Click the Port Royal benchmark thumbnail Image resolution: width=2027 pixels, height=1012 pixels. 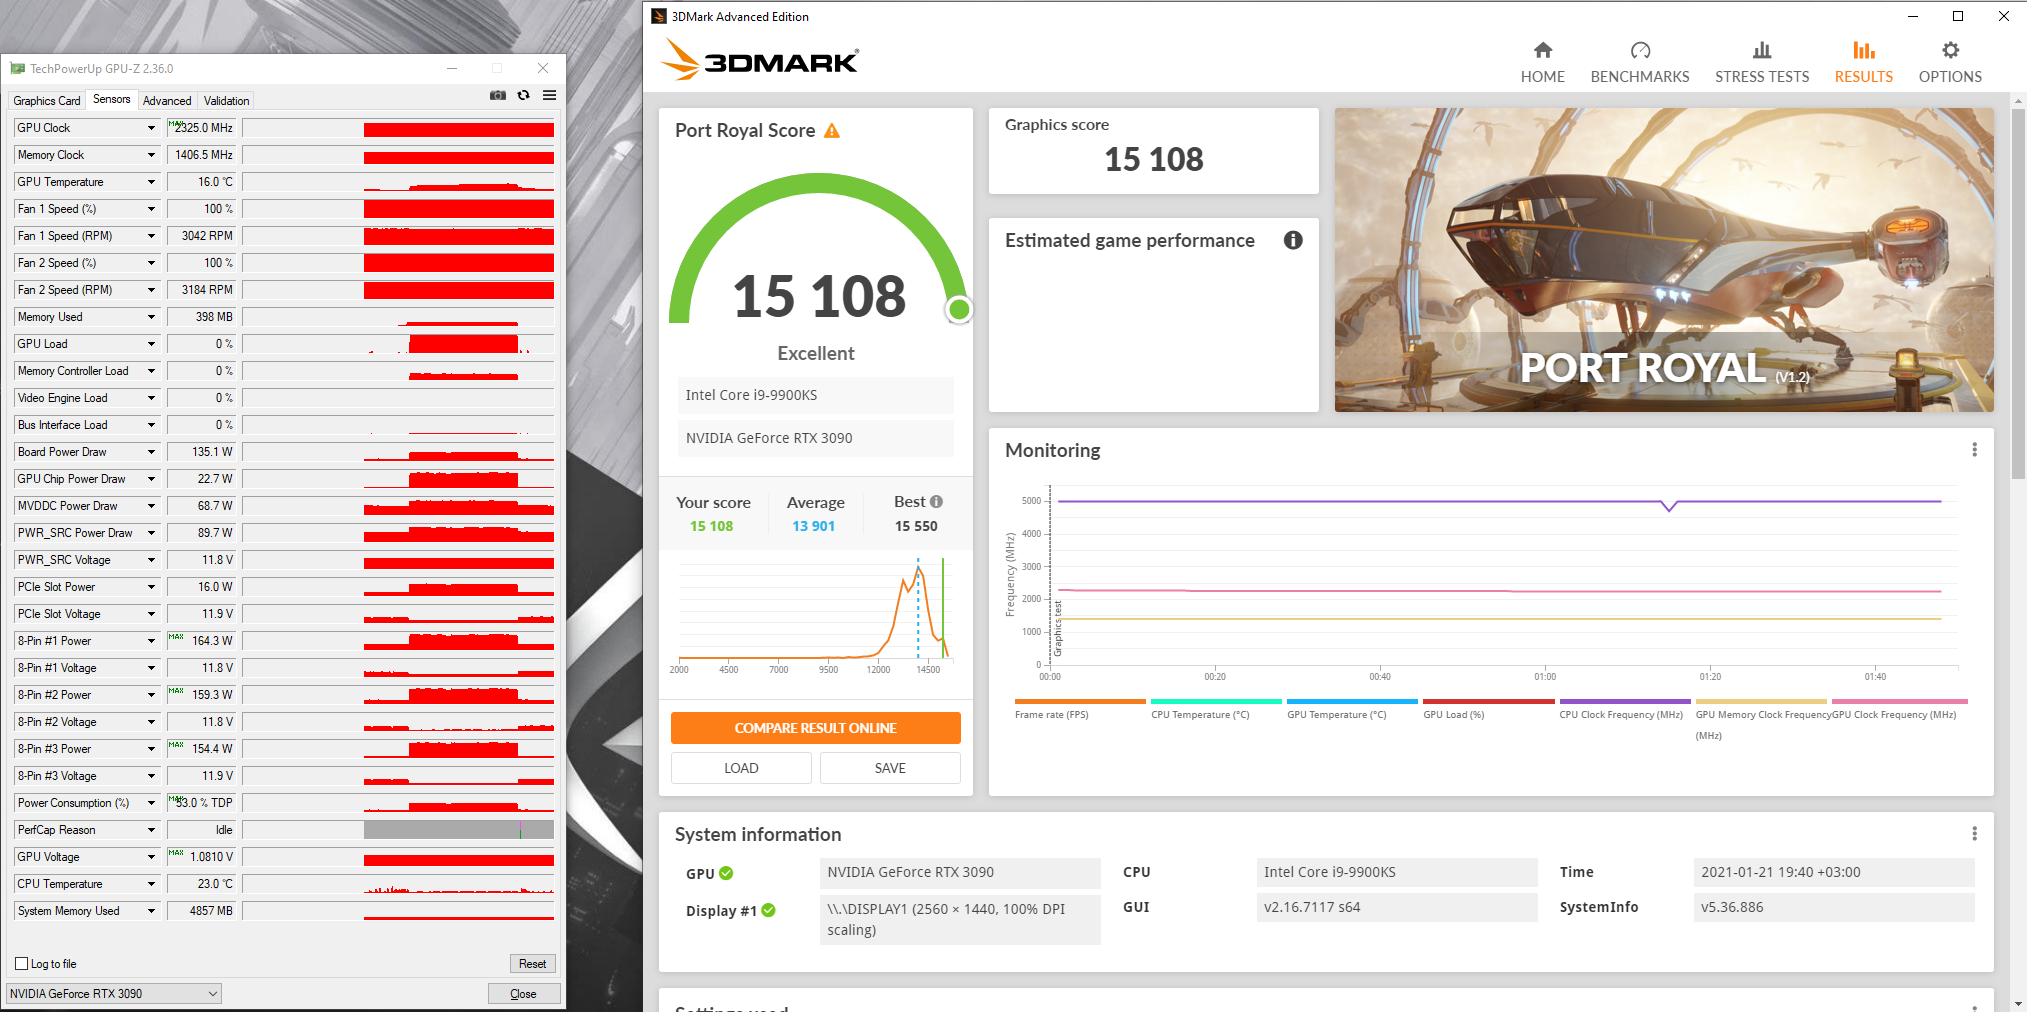click(1664, 260)
